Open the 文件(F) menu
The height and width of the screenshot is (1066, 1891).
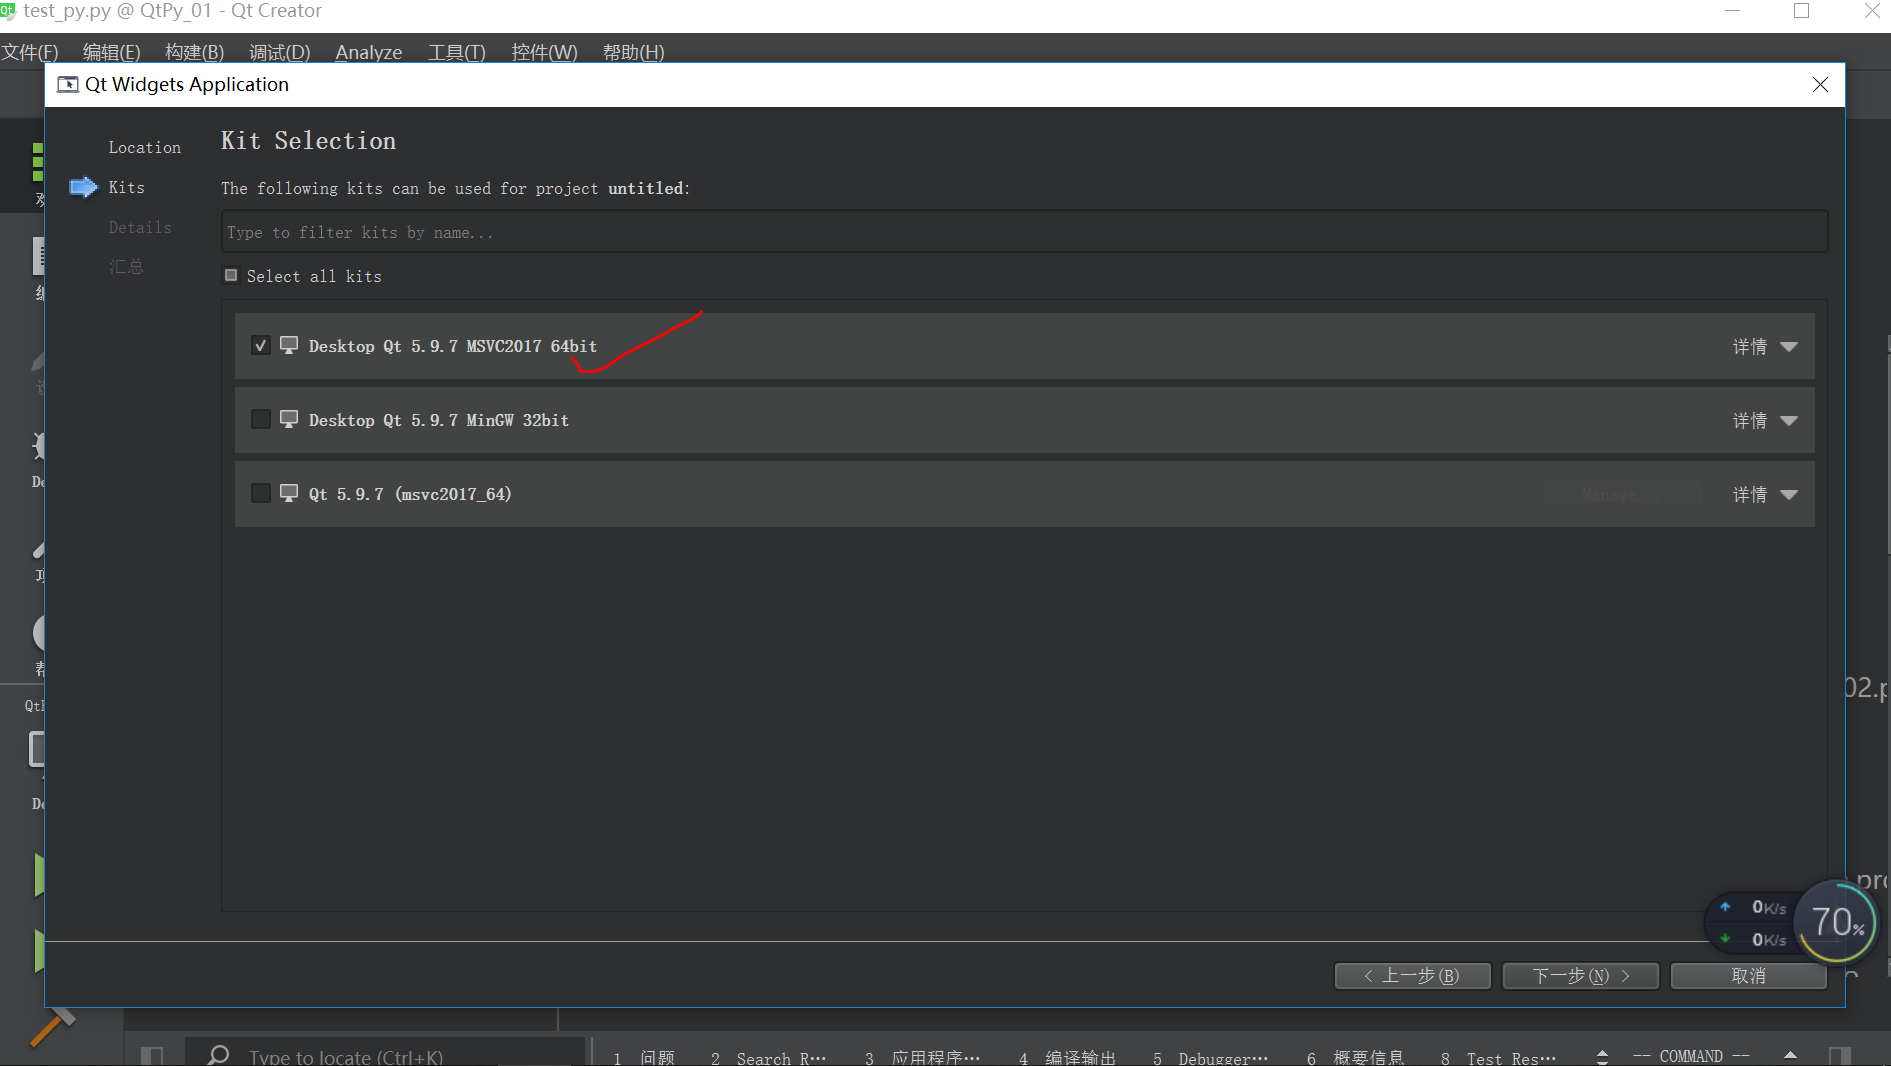tap(29, 52)
